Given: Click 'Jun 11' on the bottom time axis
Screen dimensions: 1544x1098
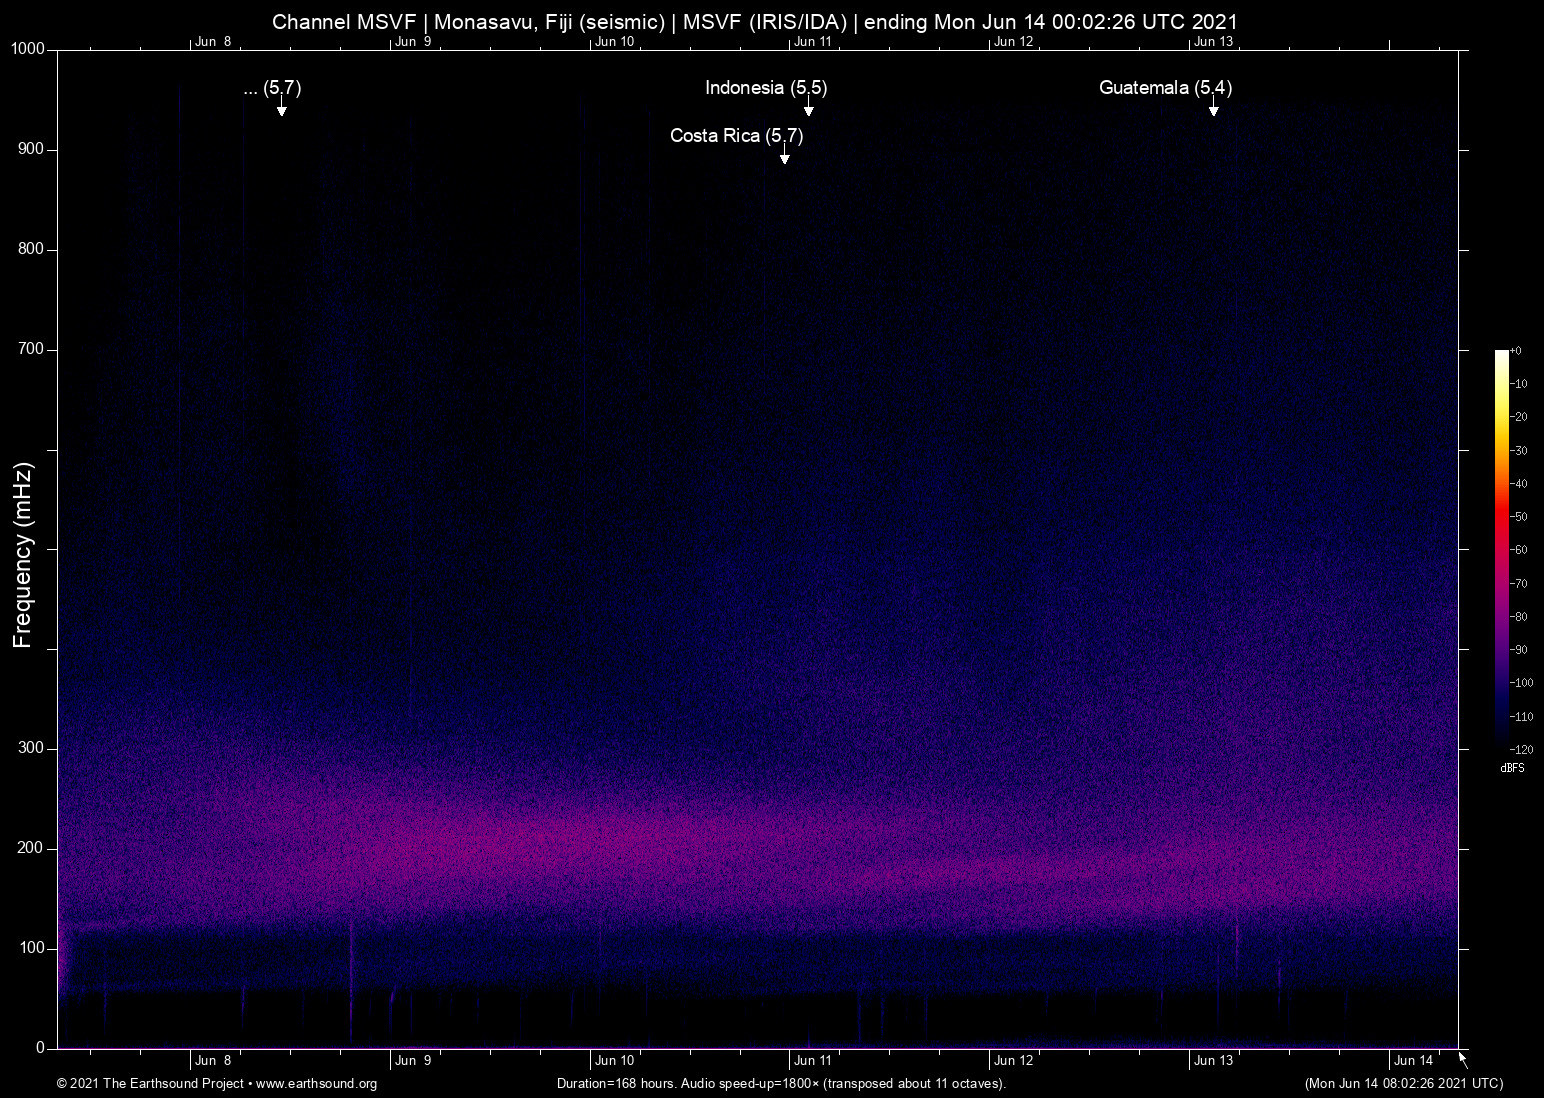Looking at the screenshot, I should [813, 1061].
